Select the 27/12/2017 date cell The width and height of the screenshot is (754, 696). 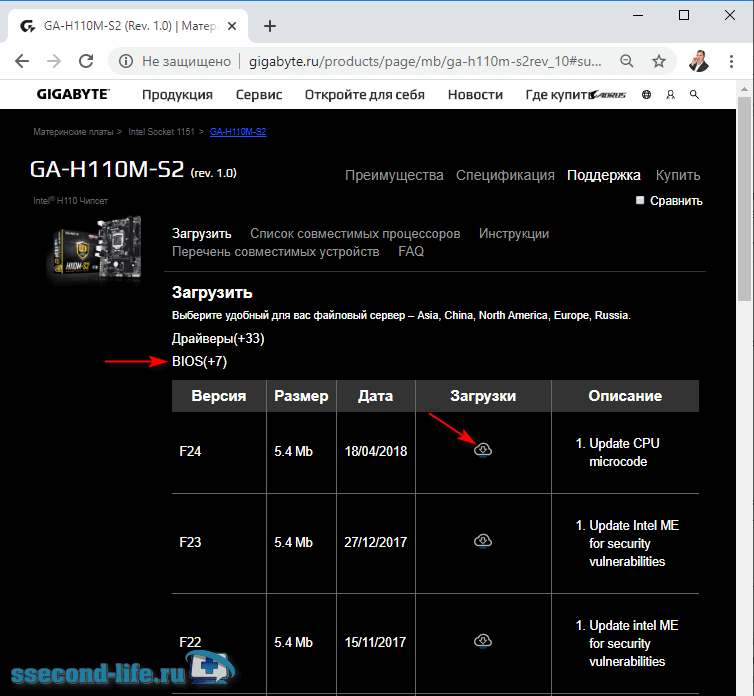click(376, 542)
